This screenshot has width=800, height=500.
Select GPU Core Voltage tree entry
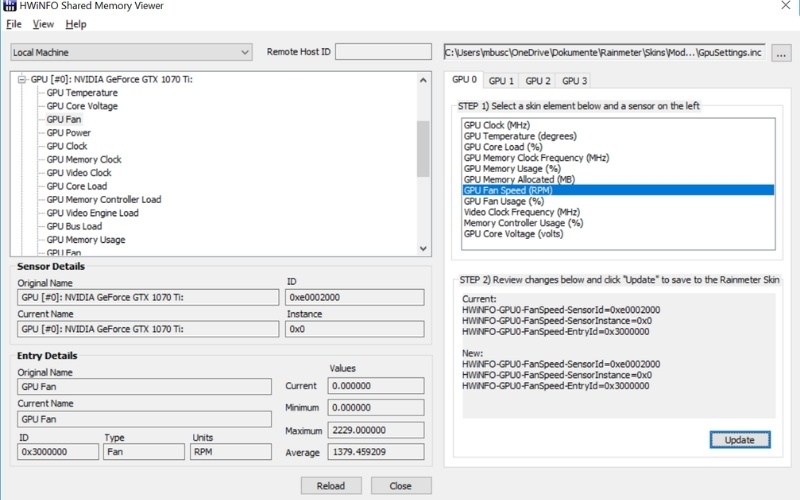coord(82,106)
